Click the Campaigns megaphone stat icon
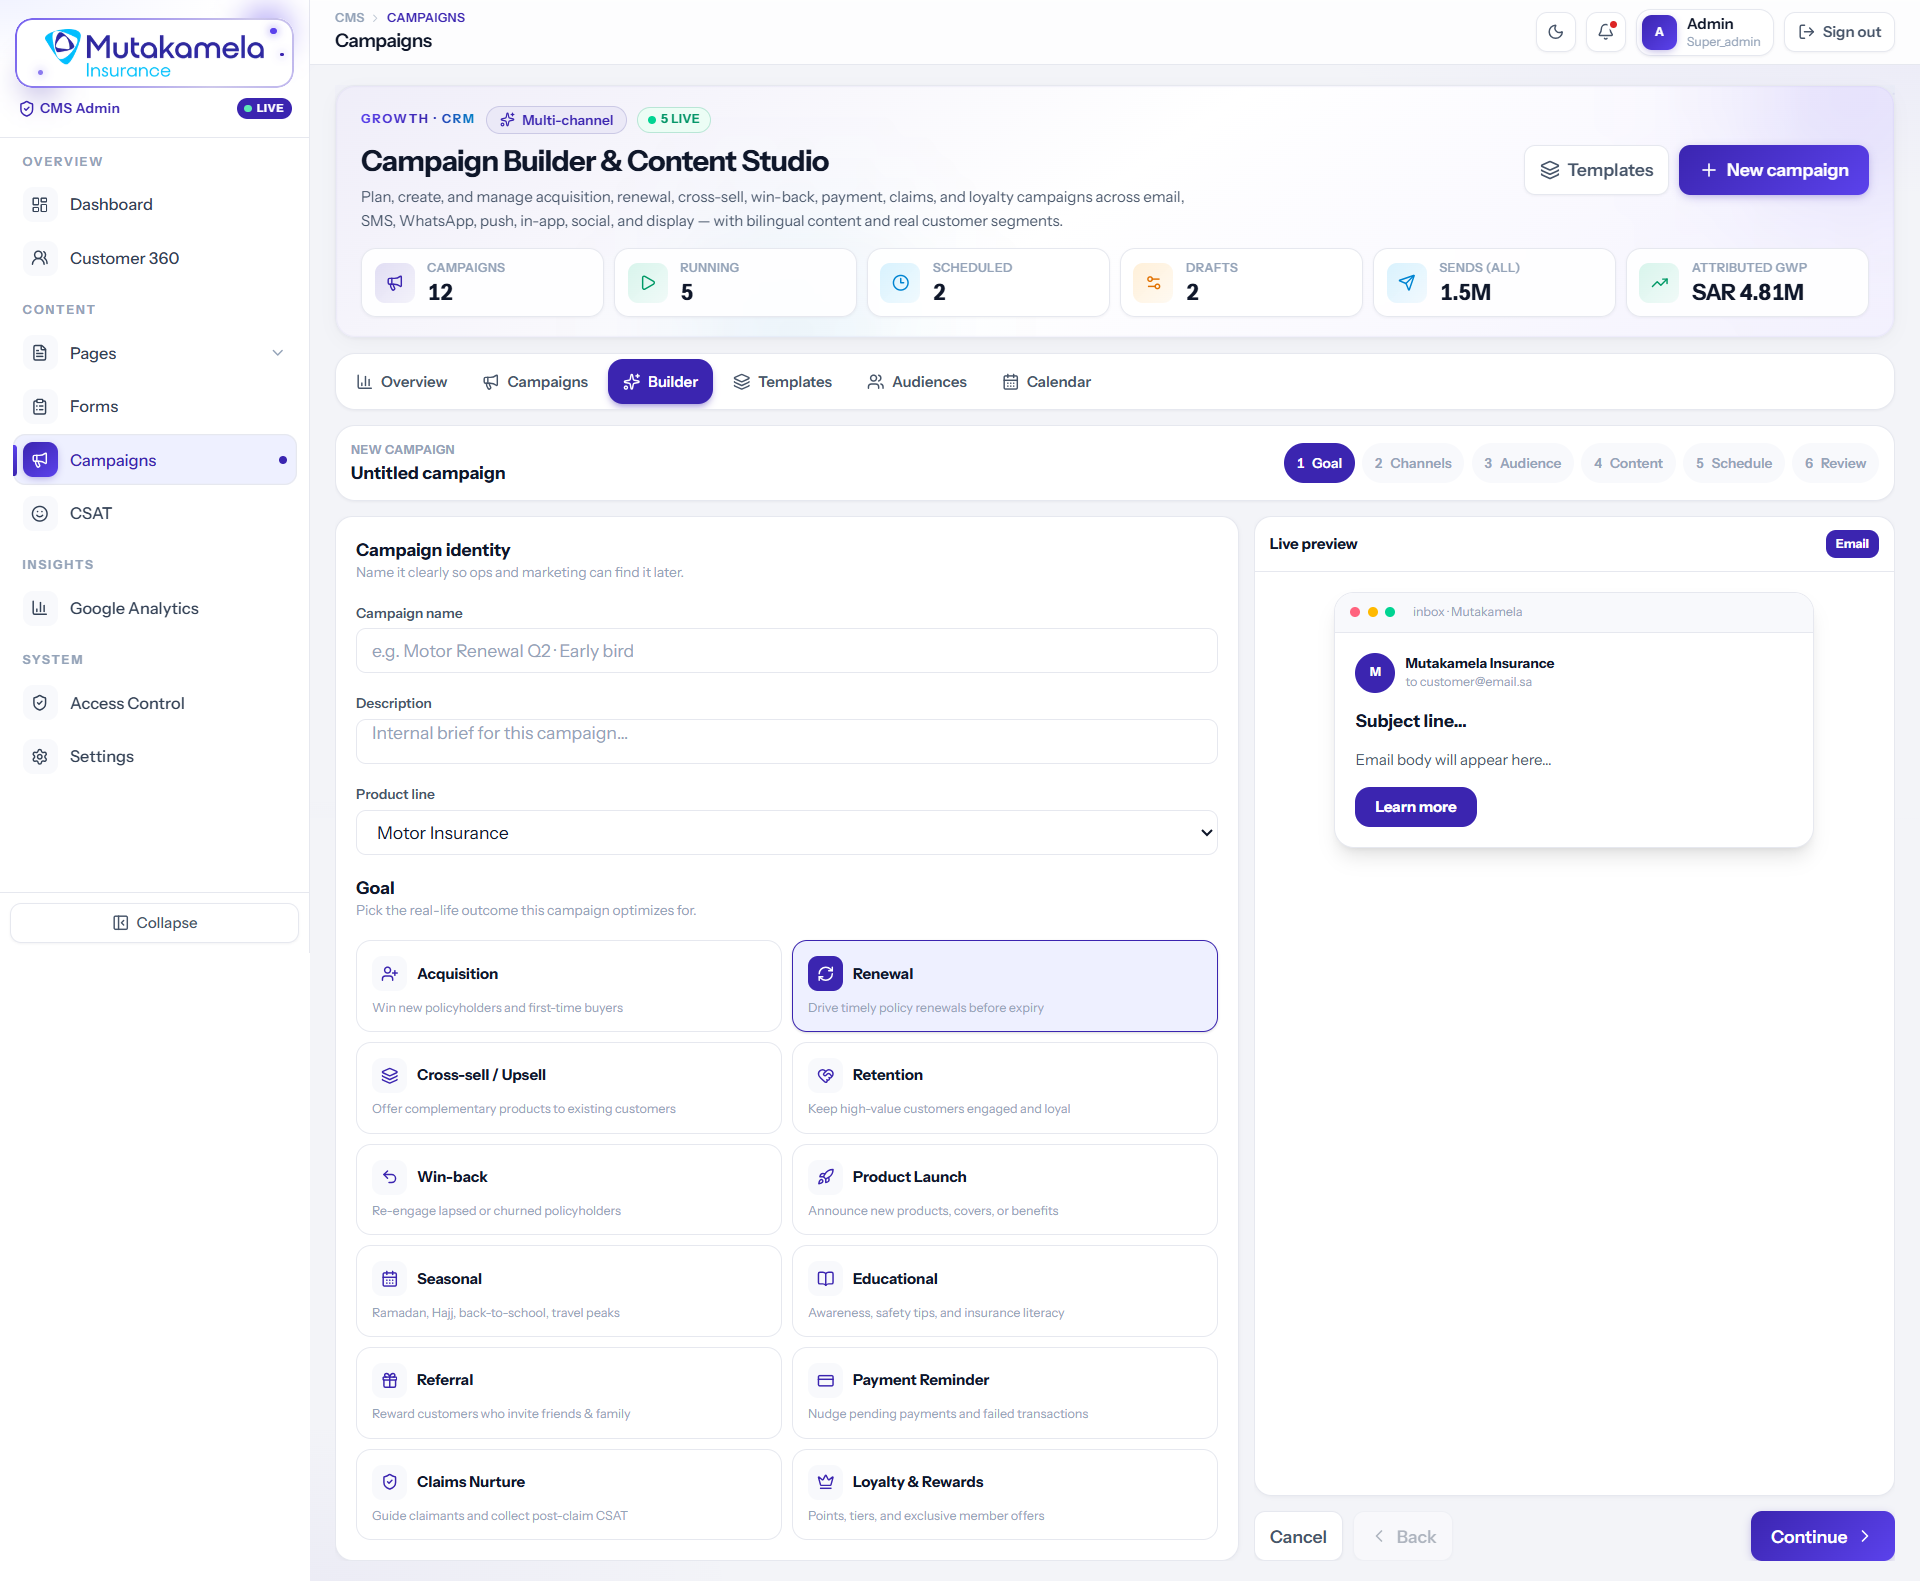Screen dimensions: 1920x1581 [395, 282]
